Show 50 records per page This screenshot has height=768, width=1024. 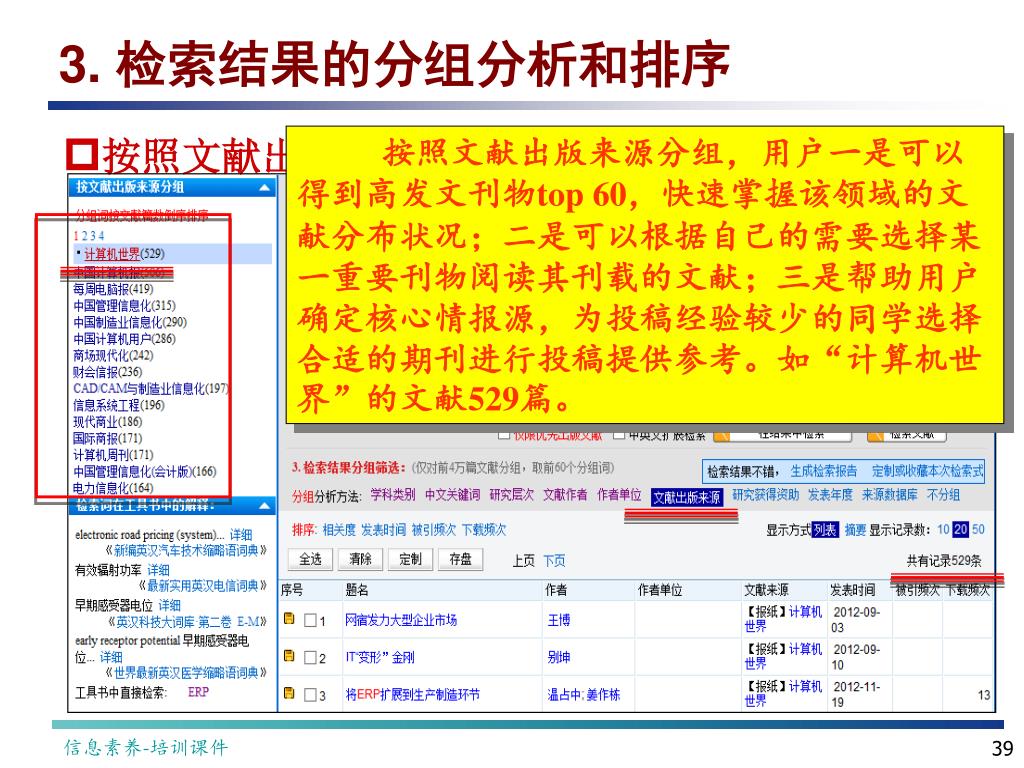(x=978, y=530)
